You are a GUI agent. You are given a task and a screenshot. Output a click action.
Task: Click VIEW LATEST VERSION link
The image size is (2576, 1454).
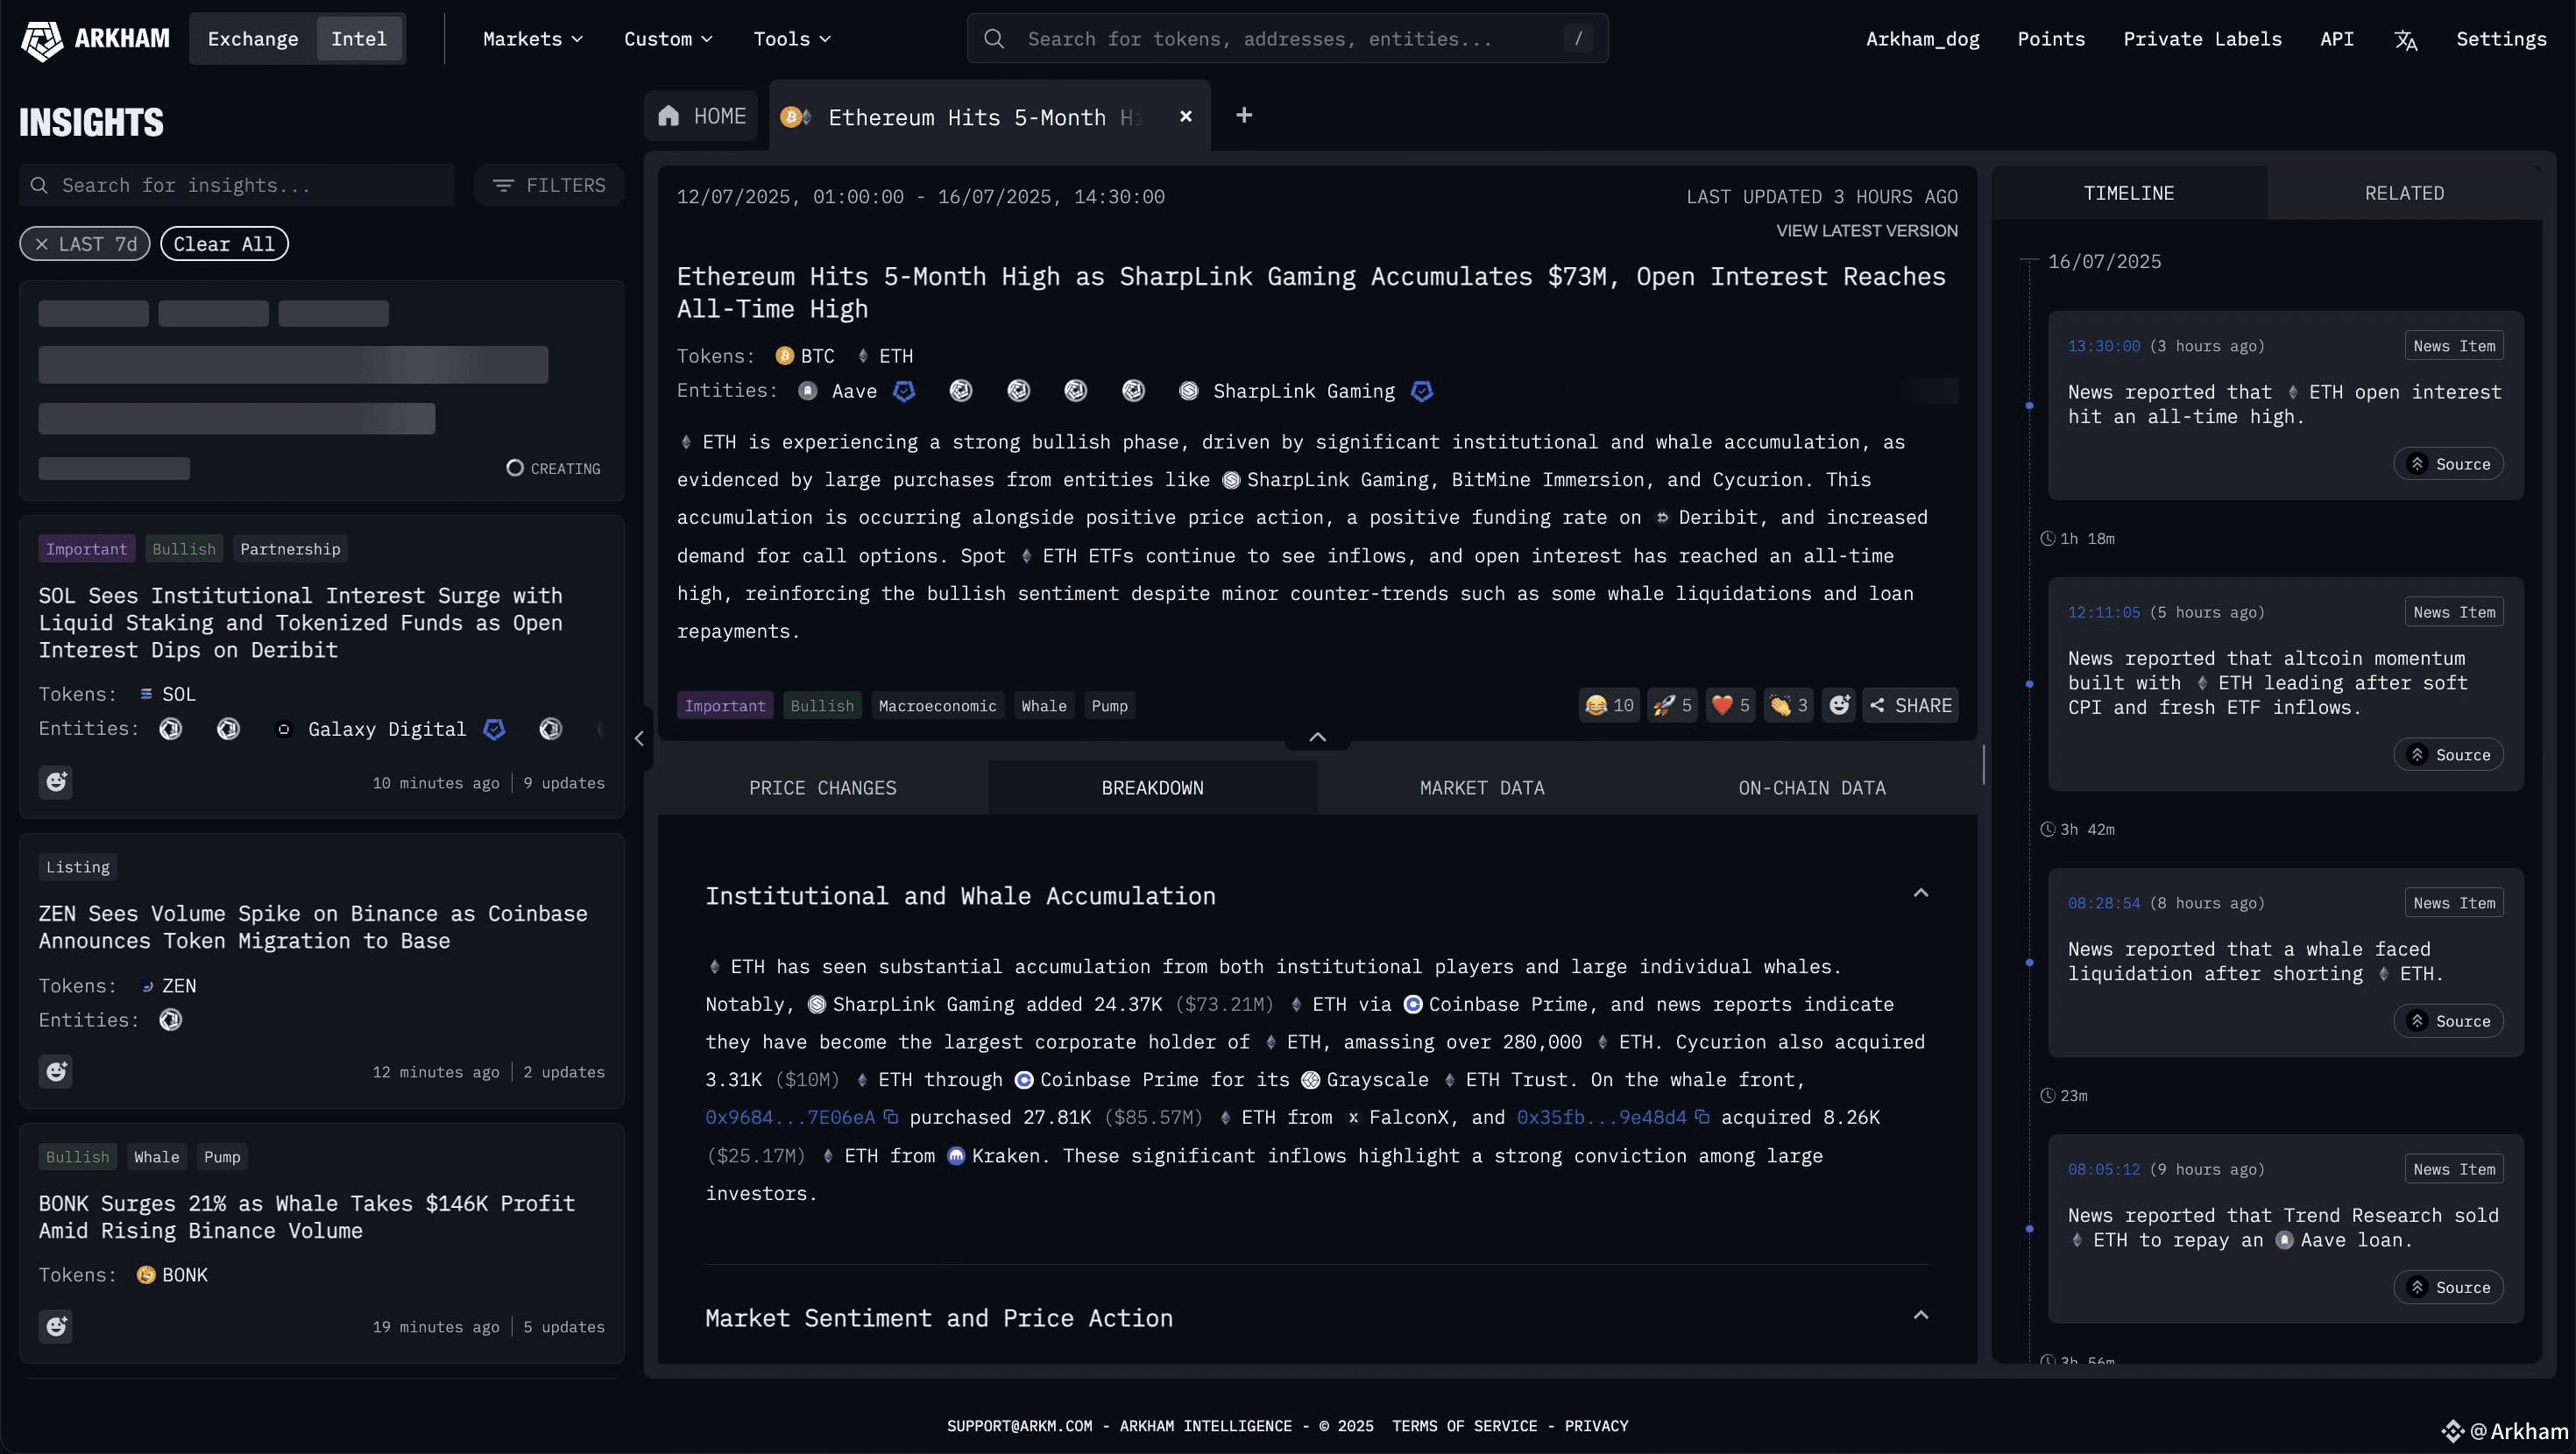(x=1867, y=231)
